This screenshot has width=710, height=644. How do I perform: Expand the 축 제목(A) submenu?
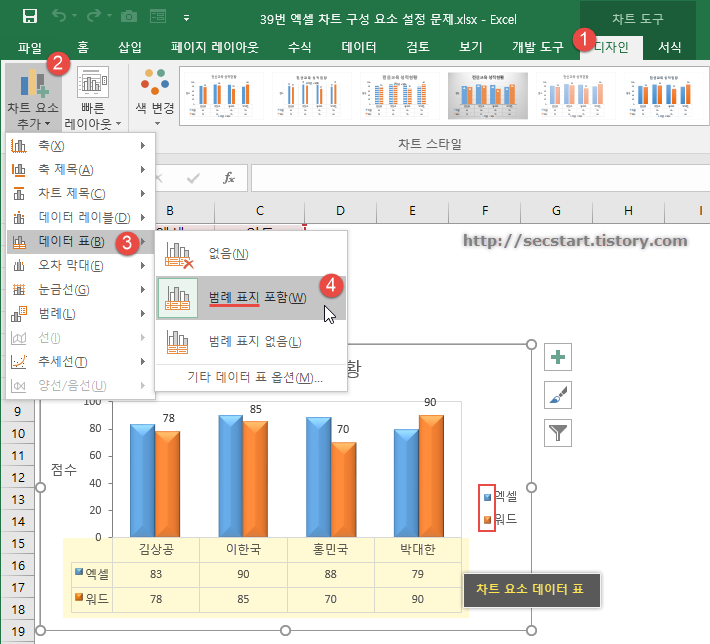point(81,170)
